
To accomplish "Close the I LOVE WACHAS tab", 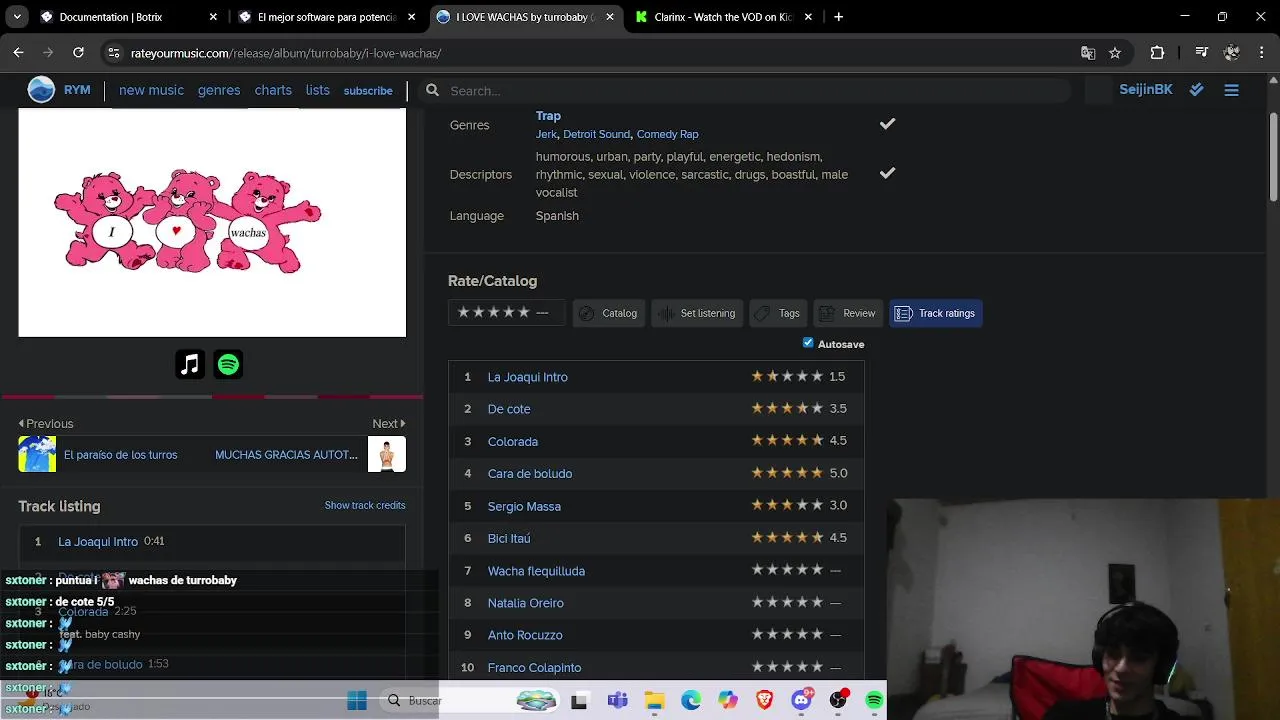I will pyautogui.click(x=610, y=17).
